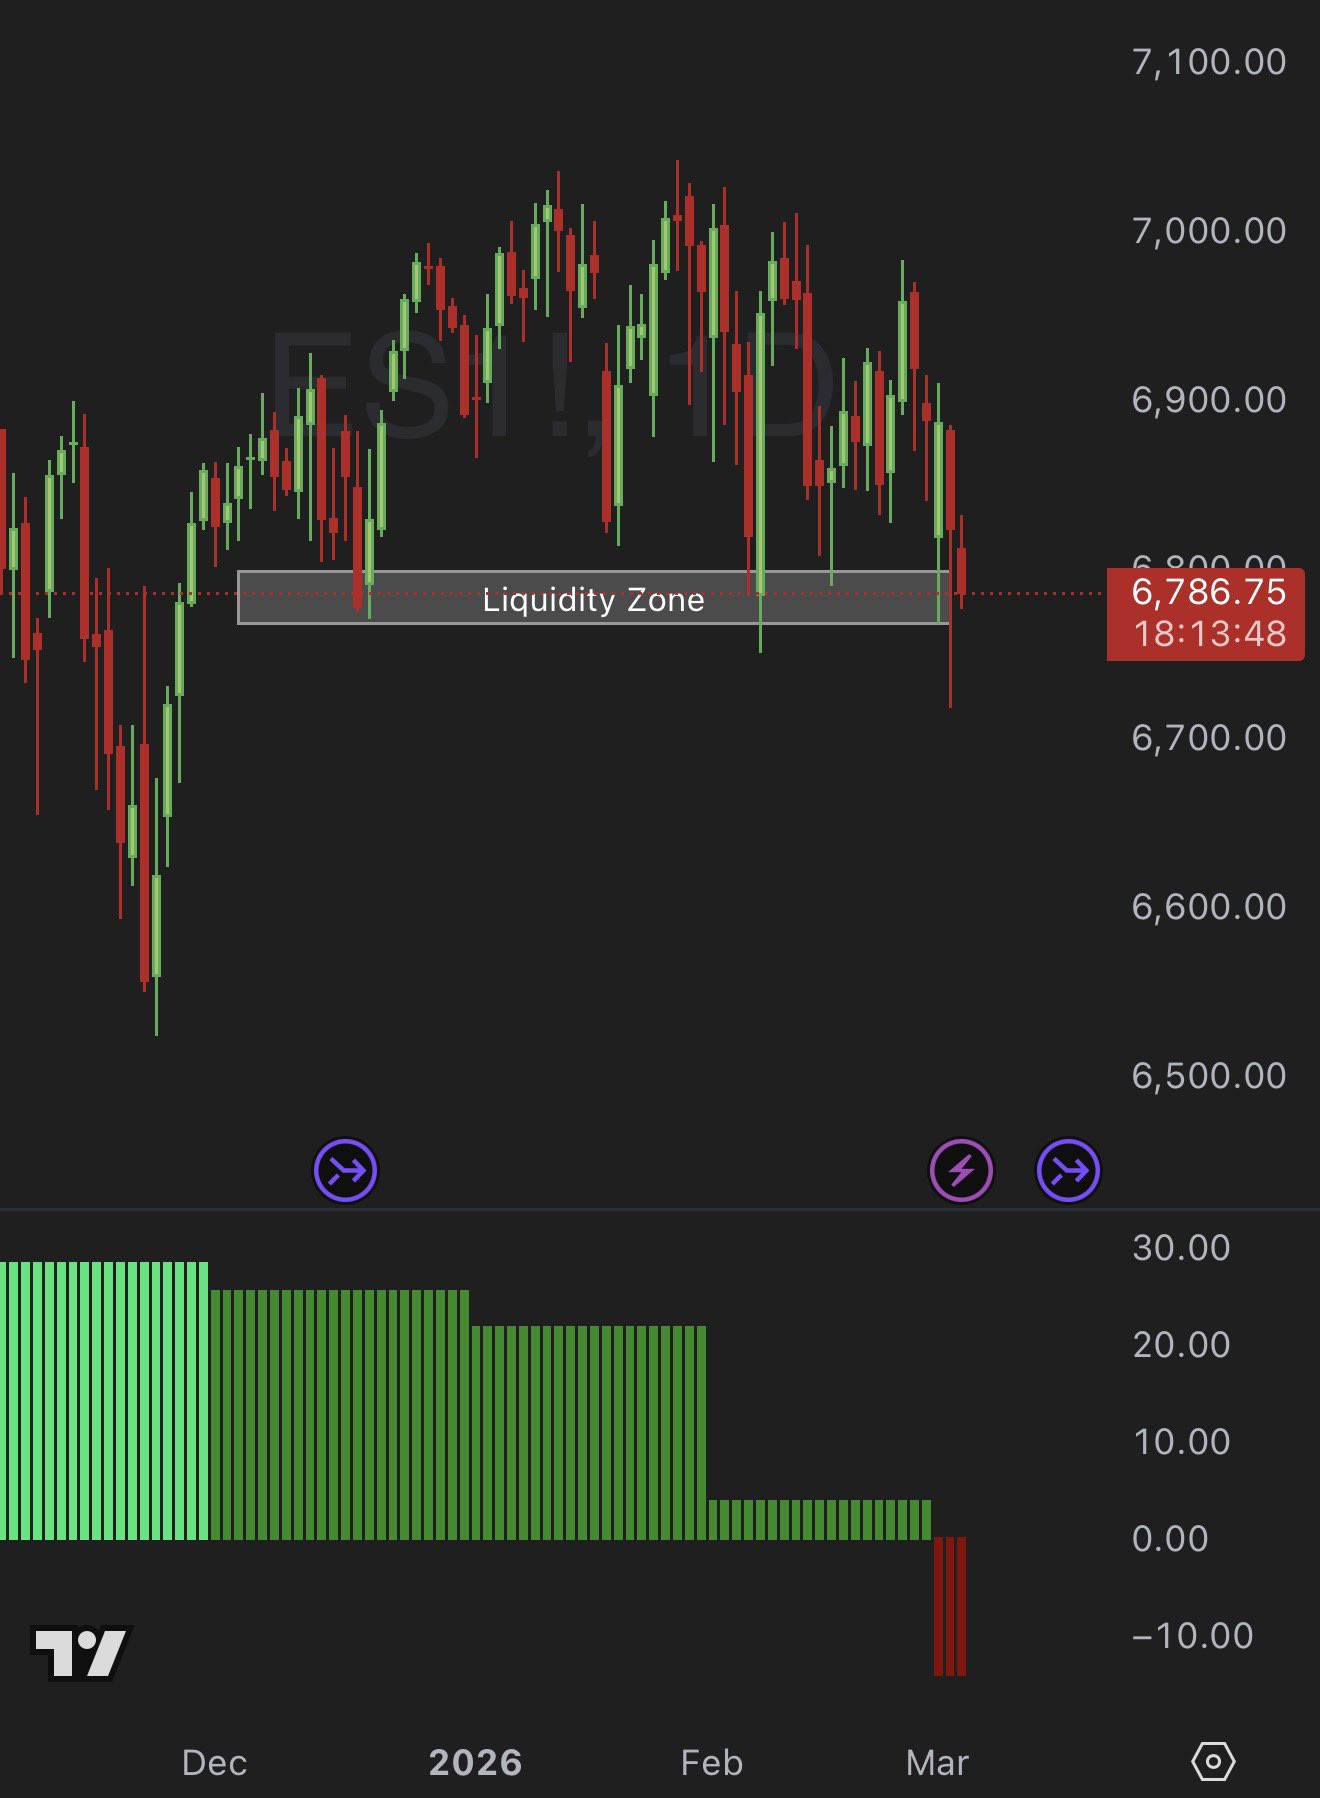Tap the 10.00 indicator scale value

1181,1442
